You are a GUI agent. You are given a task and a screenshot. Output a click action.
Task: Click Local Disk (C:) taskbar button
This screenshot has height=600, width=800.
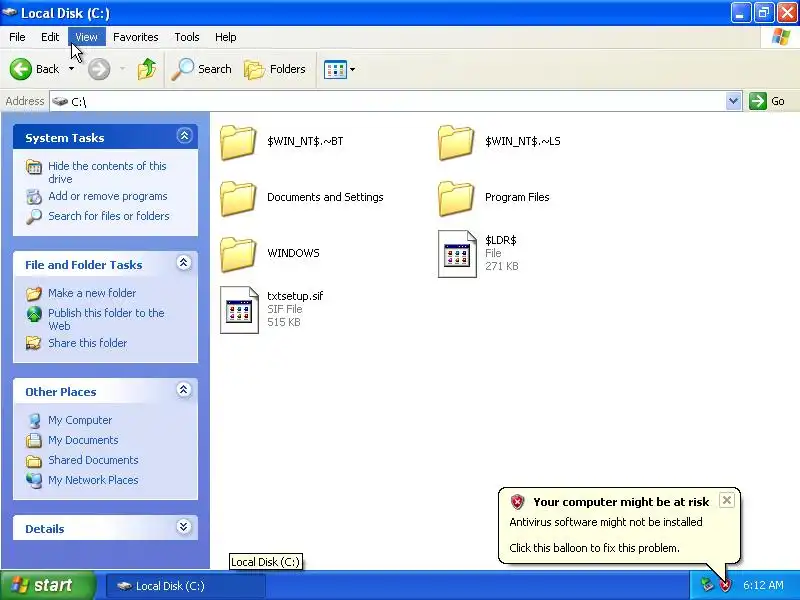185,586
